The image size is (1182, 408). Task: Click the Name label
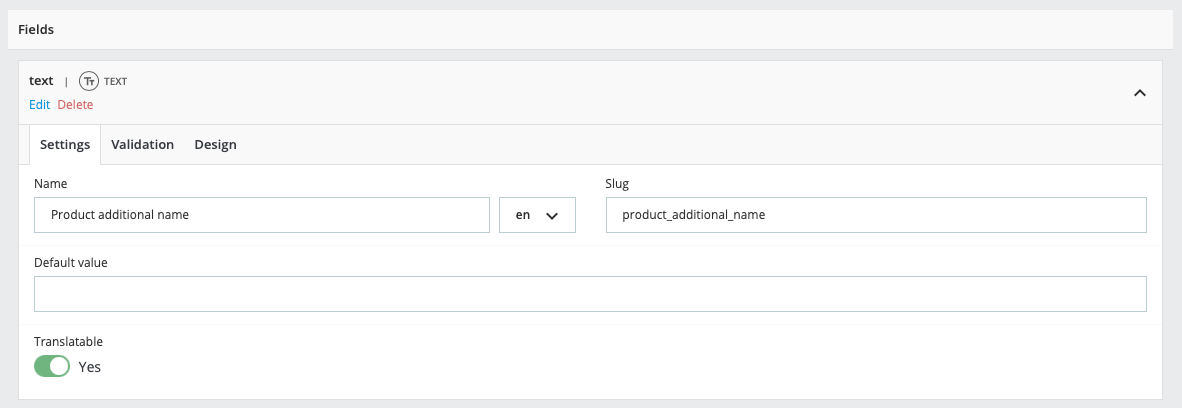pyautogui.click(x=51, y=183)
